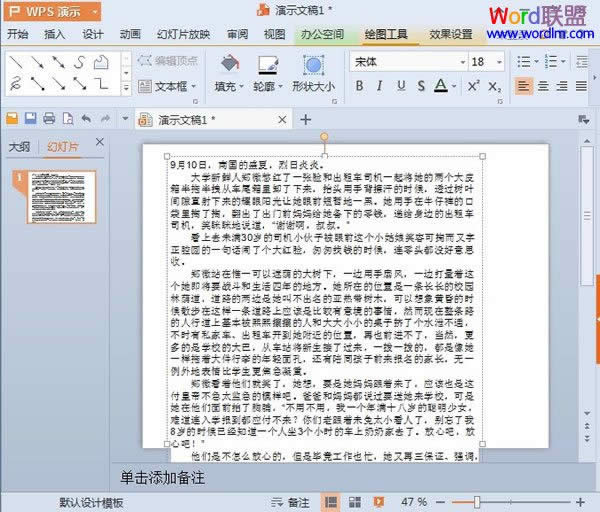The width and height of the screenshot is (600, 512).
Task: Switch to Normal view icon in status bar
Action: (331, 502)
